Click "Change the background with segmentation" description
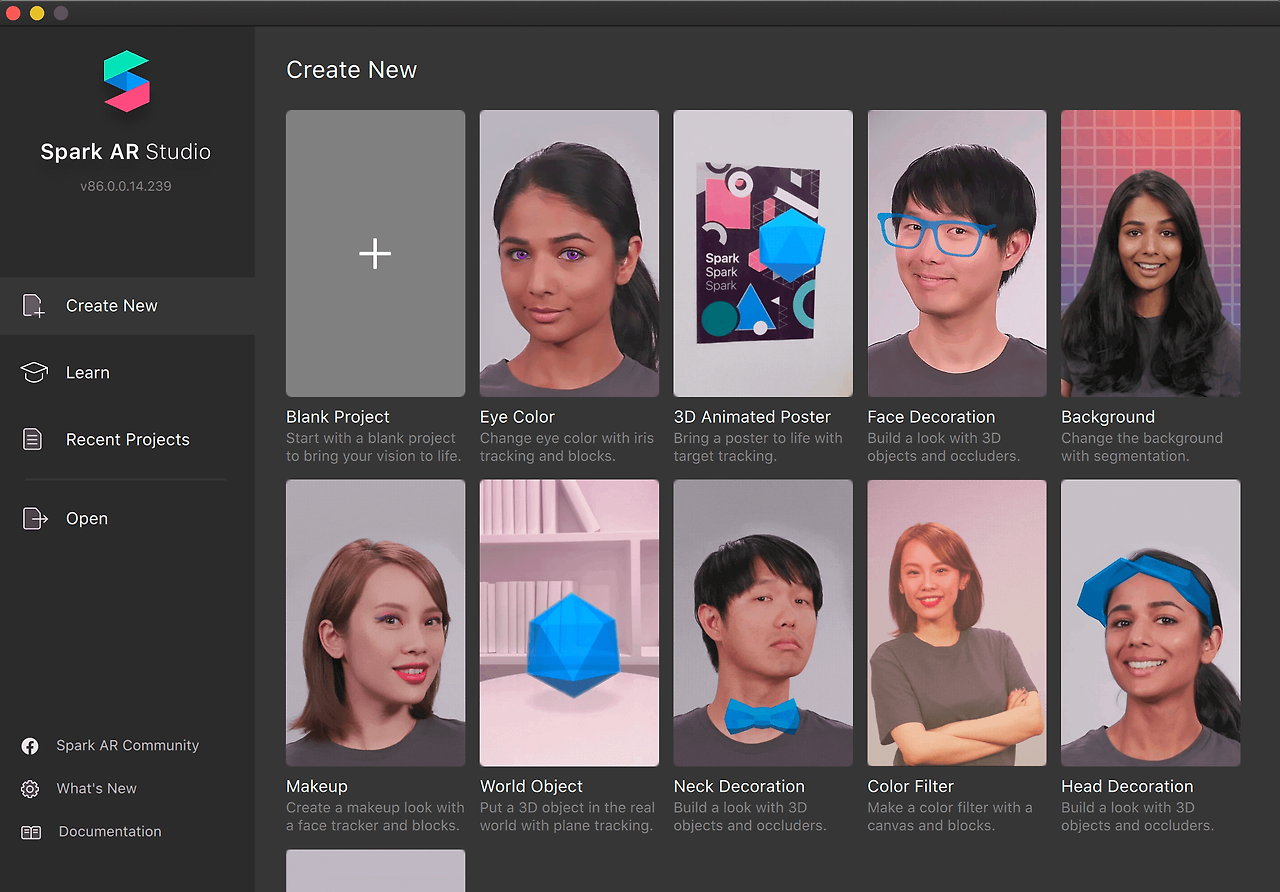Screen dimensions: 1280x892 click(1142, 447)
